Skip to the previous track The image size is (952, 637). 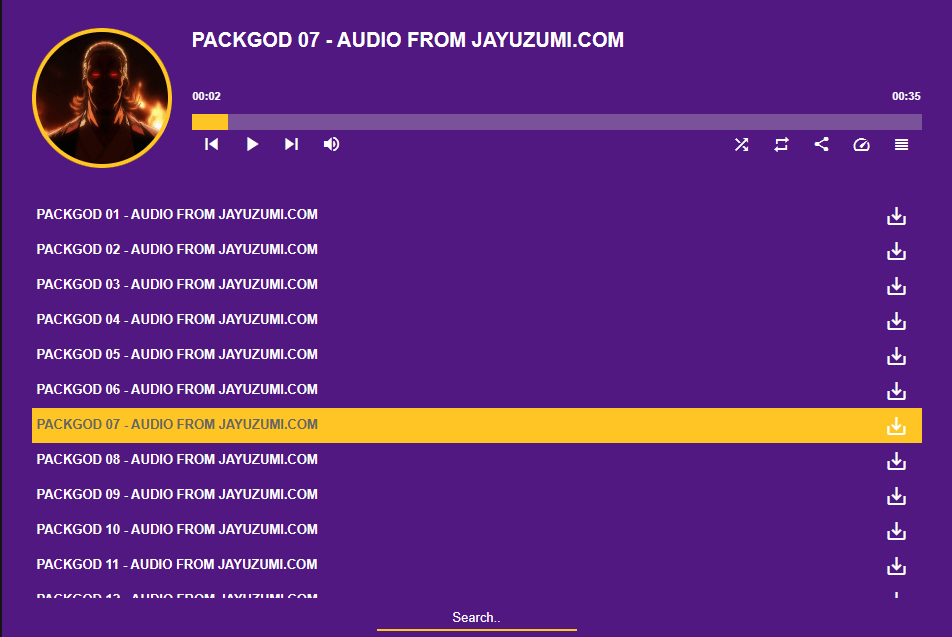(x=211, y=144)
